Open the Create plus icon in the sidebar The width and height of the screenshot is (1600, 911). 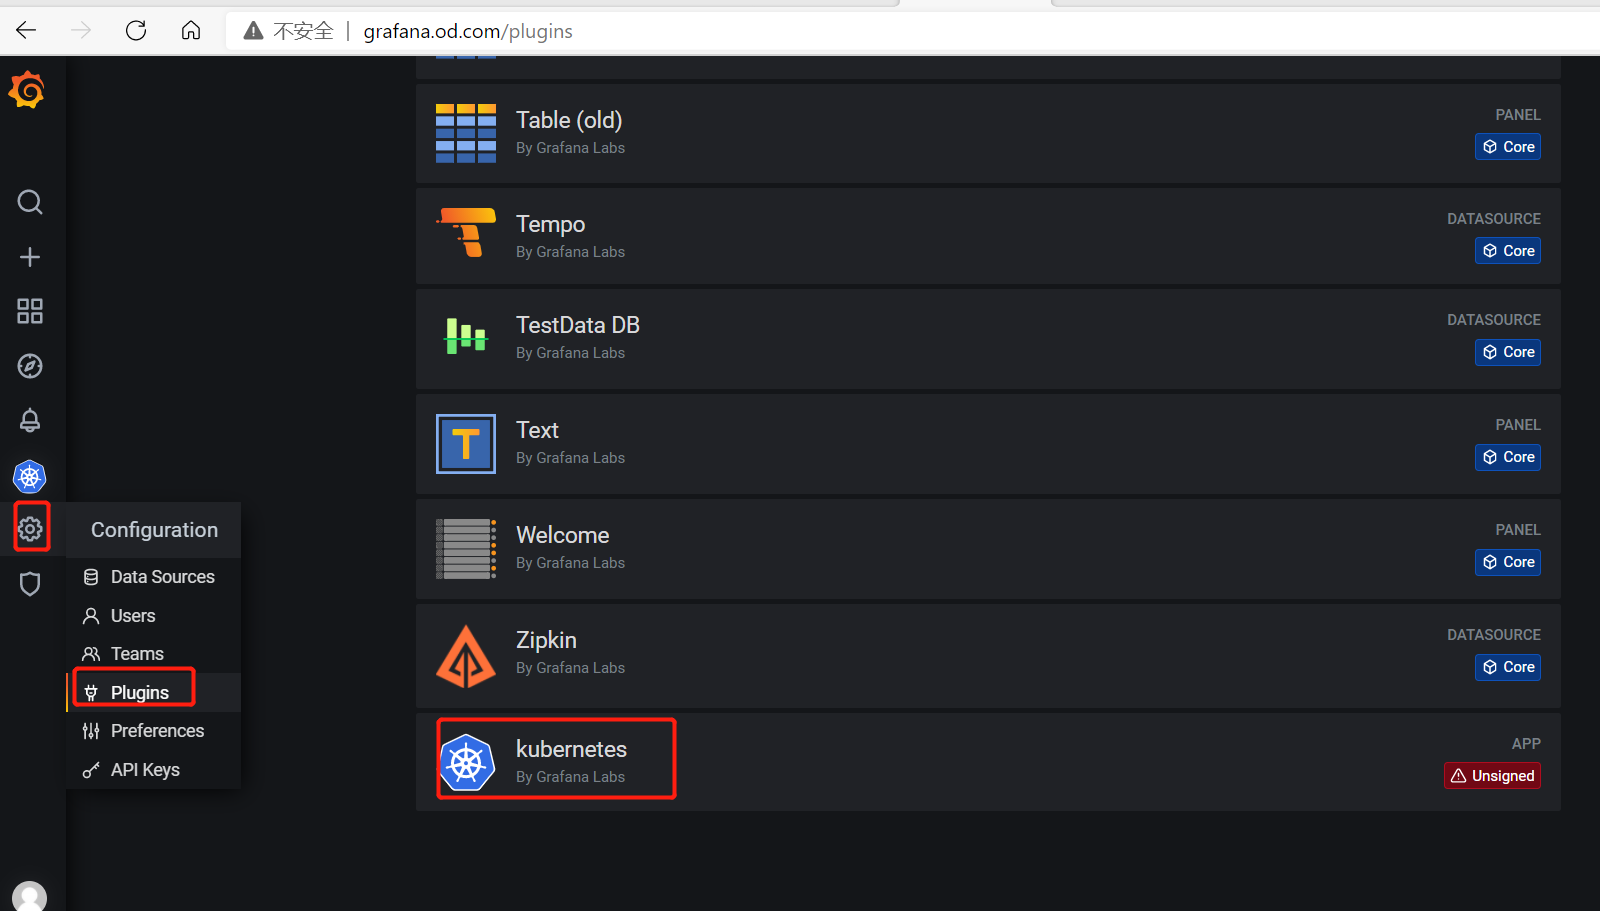click(x=30, y=257)
